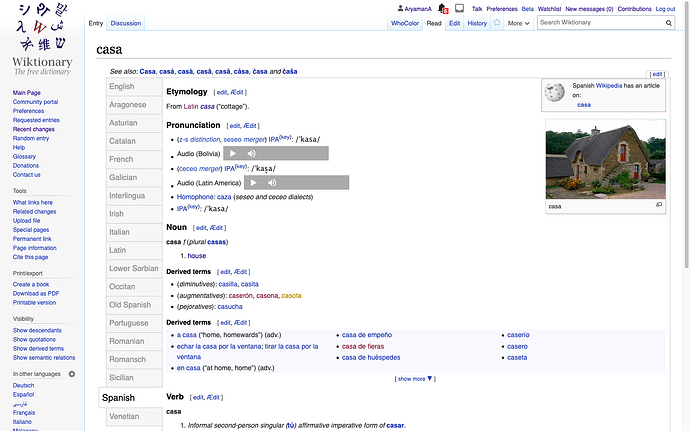This screenshot has height=431, width=690.
Task: Open Spanish Wikipedia casa article link
Action: pos(584,105)
